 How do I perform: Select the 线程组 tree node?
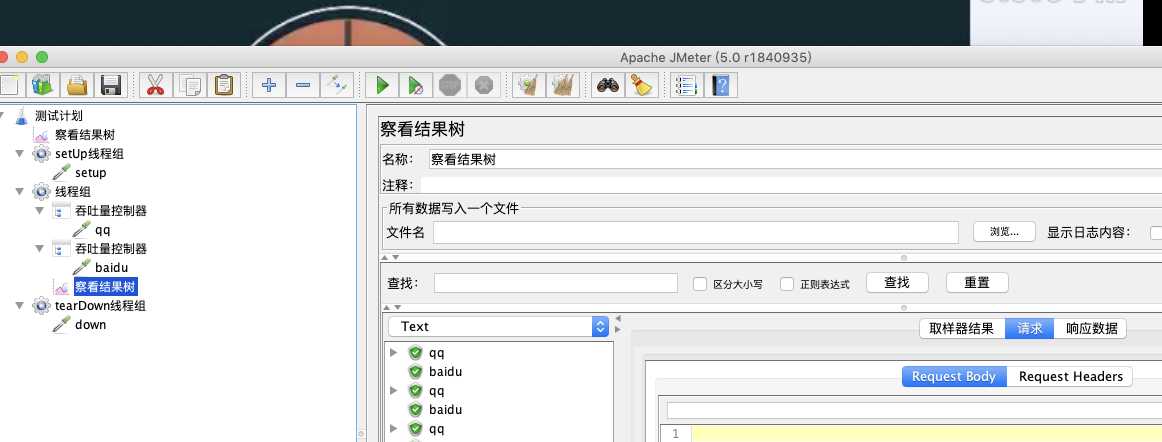73,192
